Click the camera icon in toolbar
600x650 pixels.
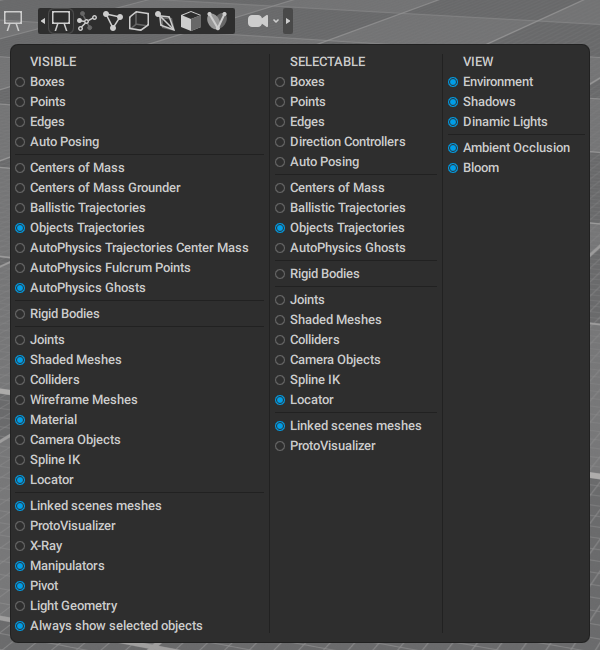click(x=258, y=20)
